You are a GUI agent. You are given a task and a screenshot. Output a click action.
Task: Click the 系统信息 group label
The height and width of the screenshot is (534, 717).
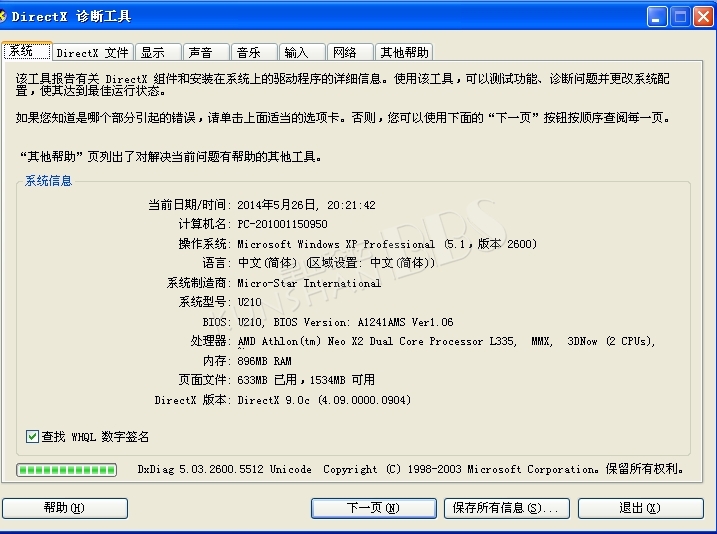click(x=48, y=181)
